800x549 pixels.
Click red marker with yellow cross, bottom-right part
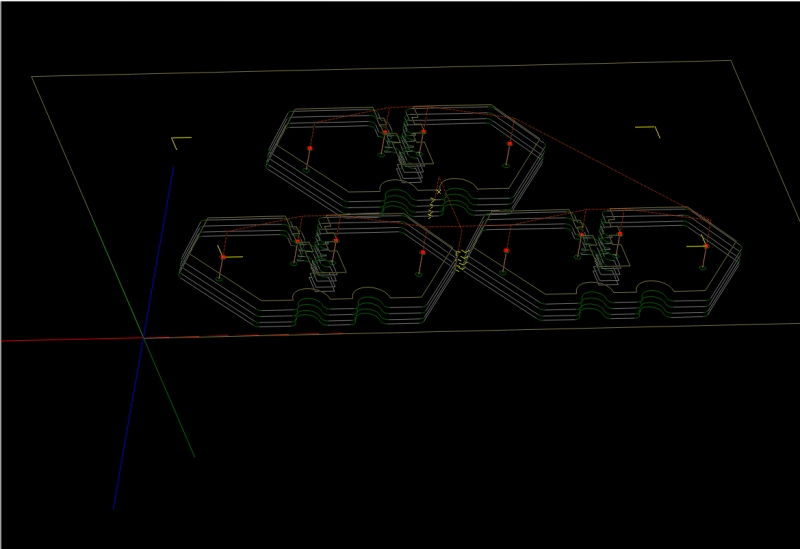coord(706,246)
